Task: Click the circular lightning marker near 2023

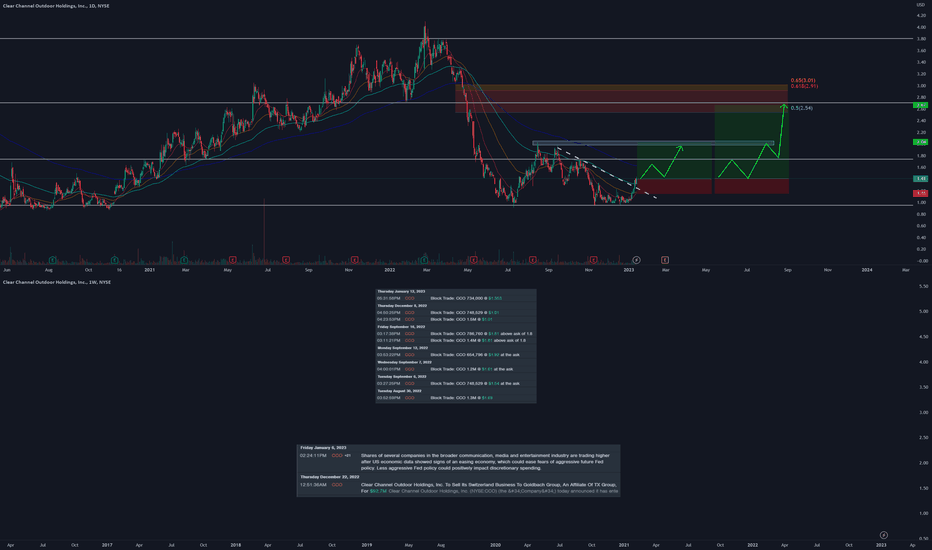Action: tap(636, 260)
